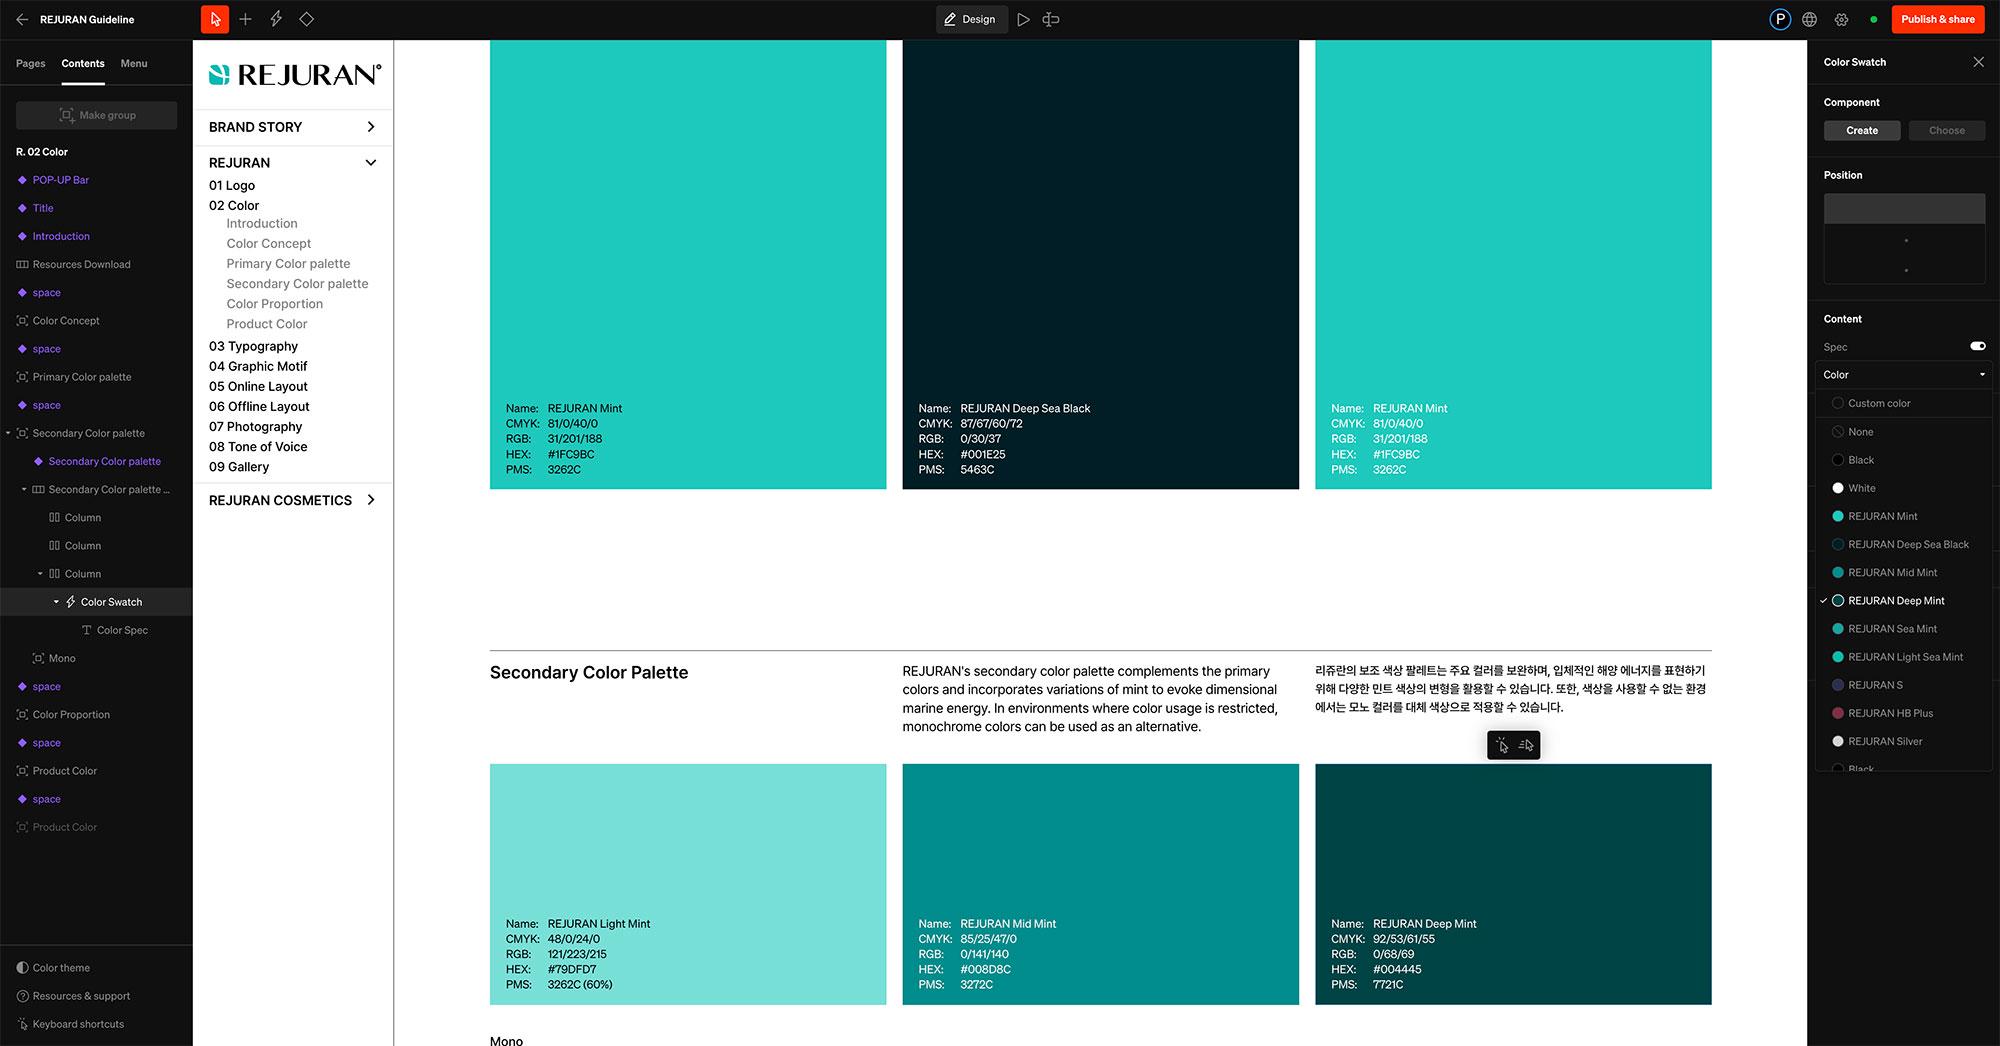
Task: Open Keyboard shortcuts
Action: (x=70, y=1024)
